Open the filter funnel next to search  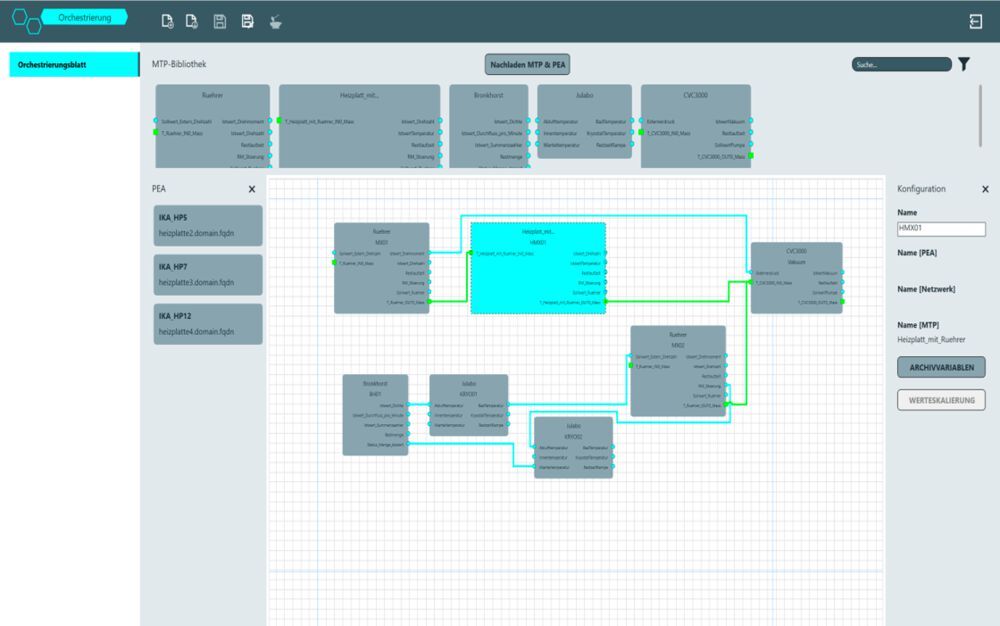[964, 64]
